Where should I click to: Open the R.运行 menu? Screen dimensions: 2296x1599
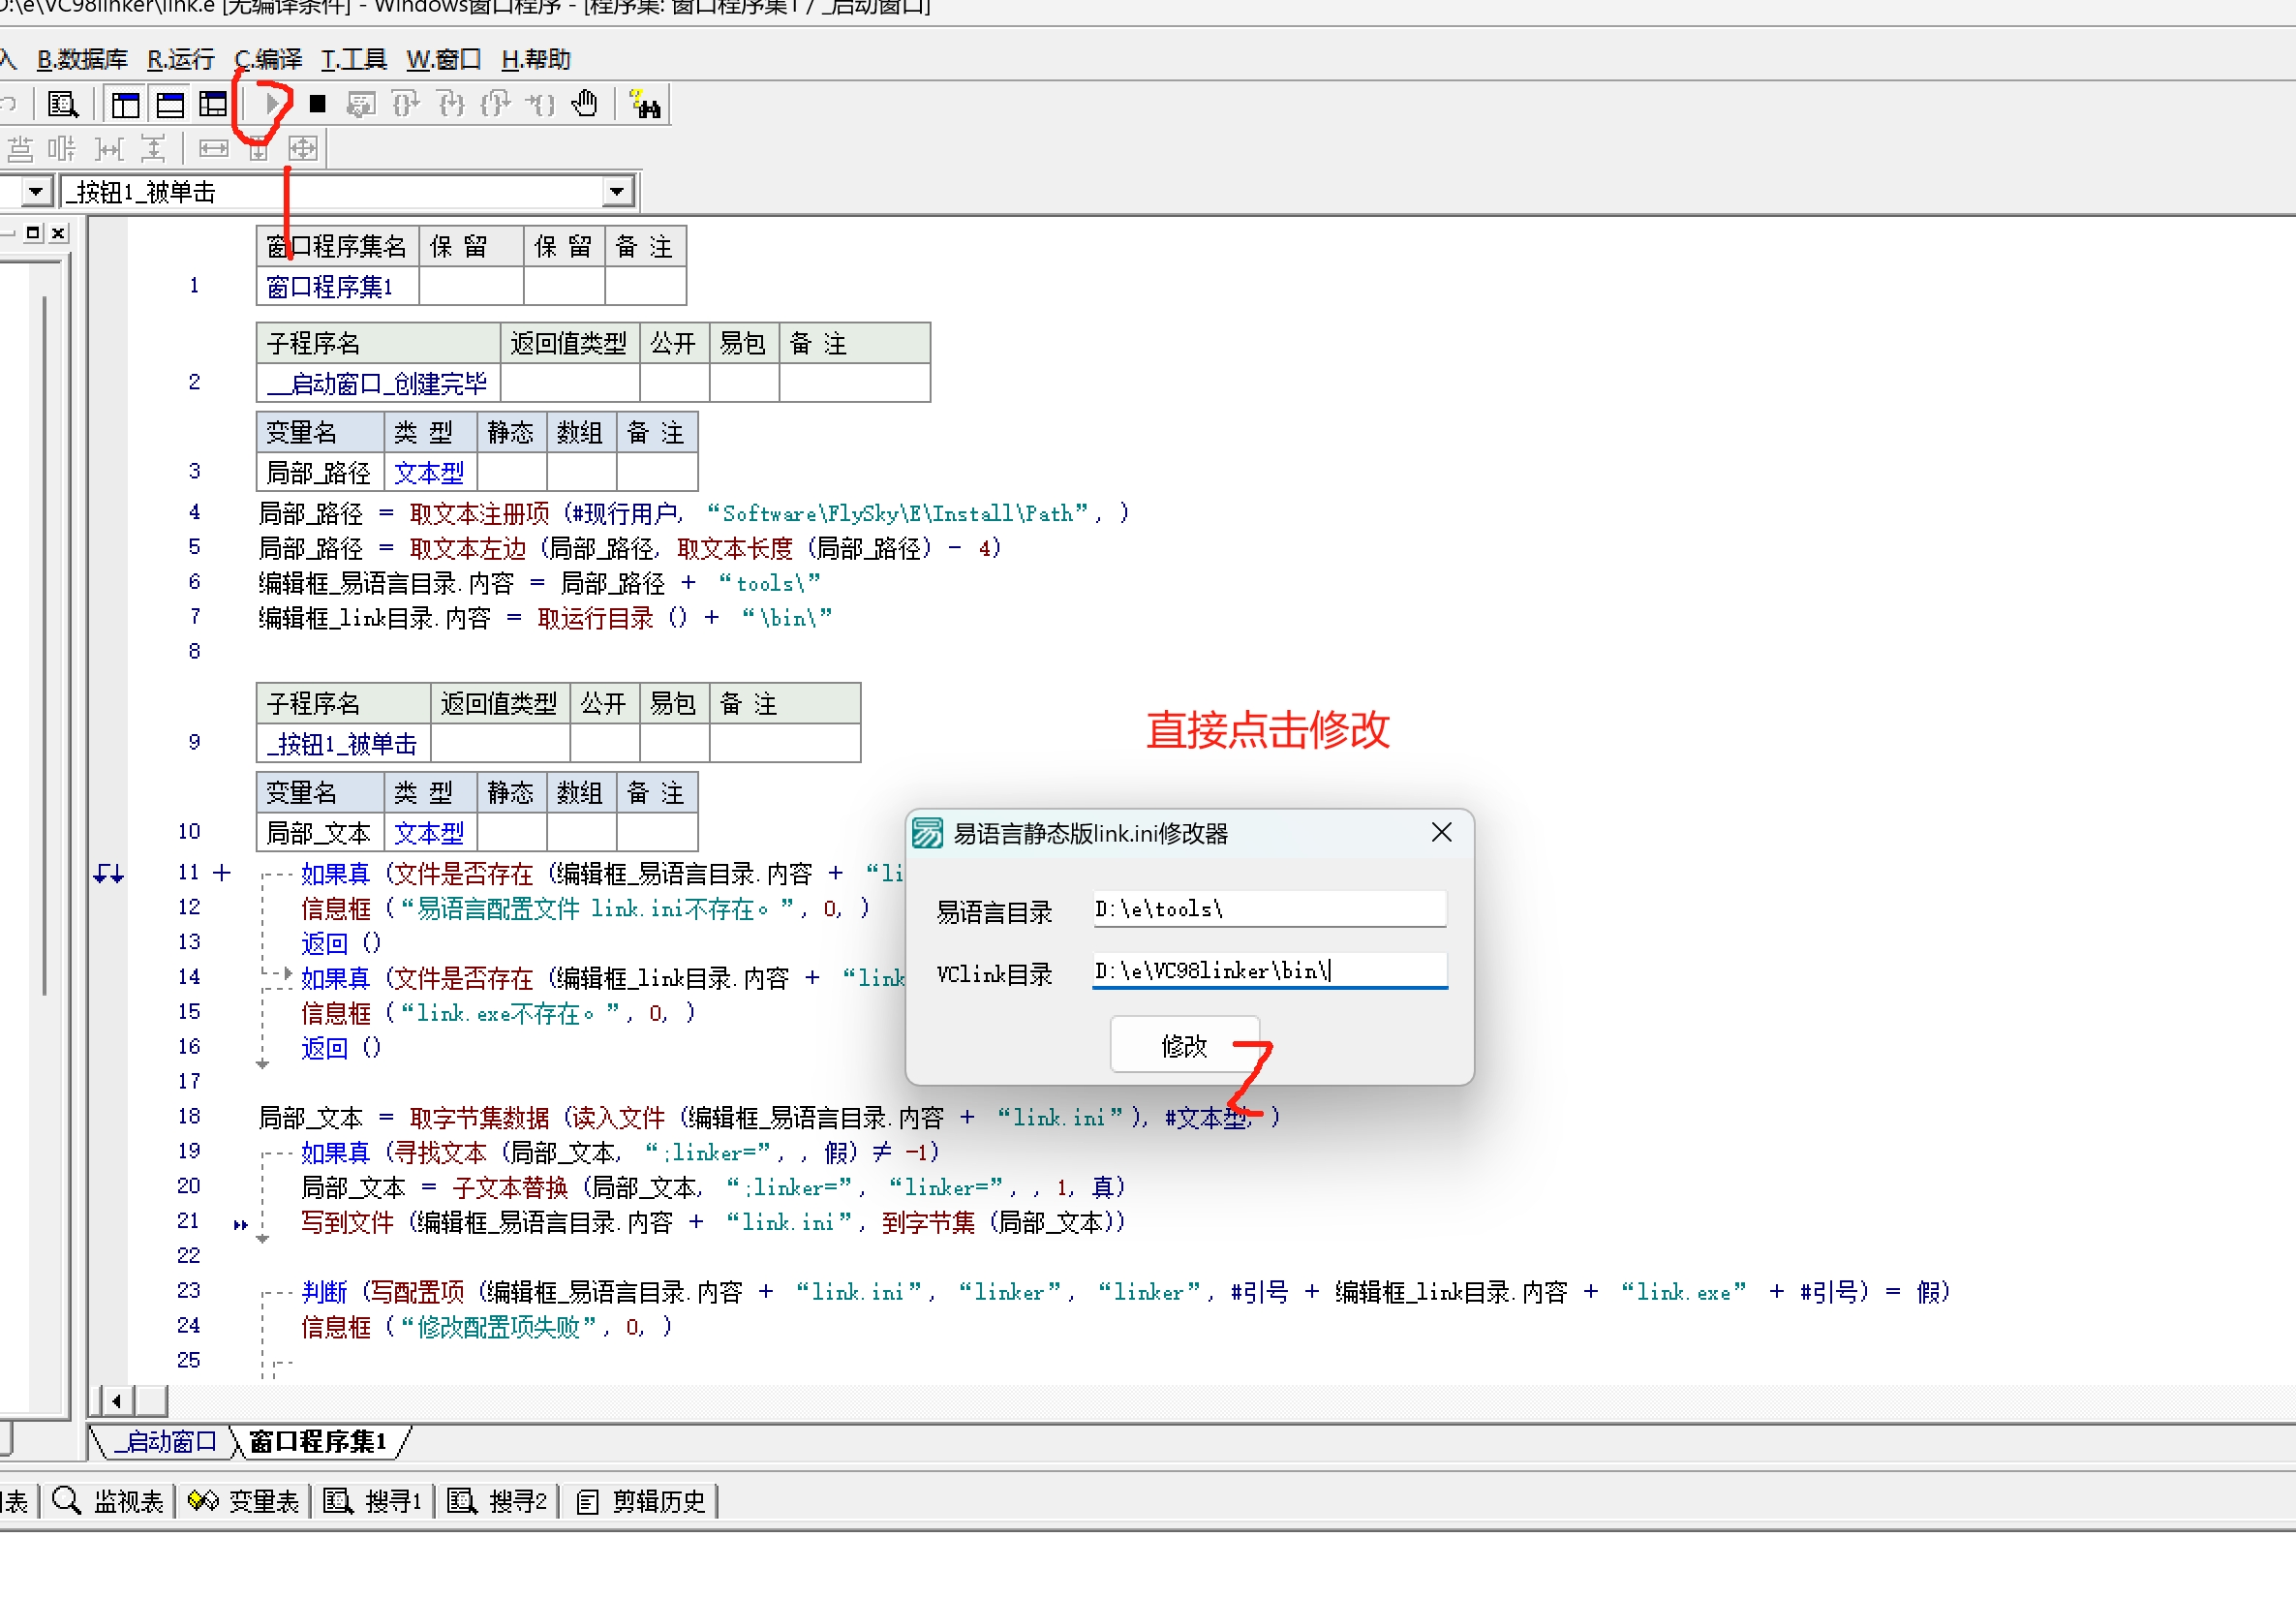181,59
